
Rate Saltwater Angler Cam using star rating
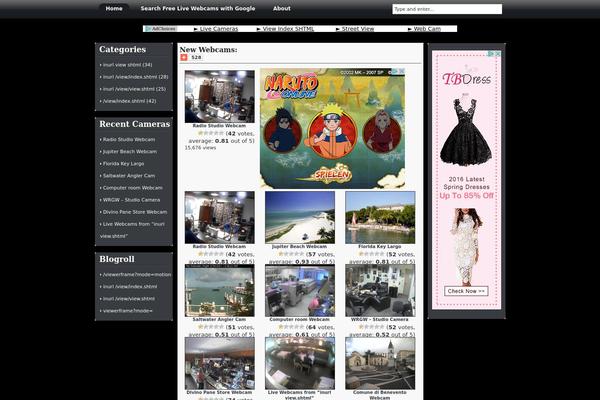(x=210, y=327)
